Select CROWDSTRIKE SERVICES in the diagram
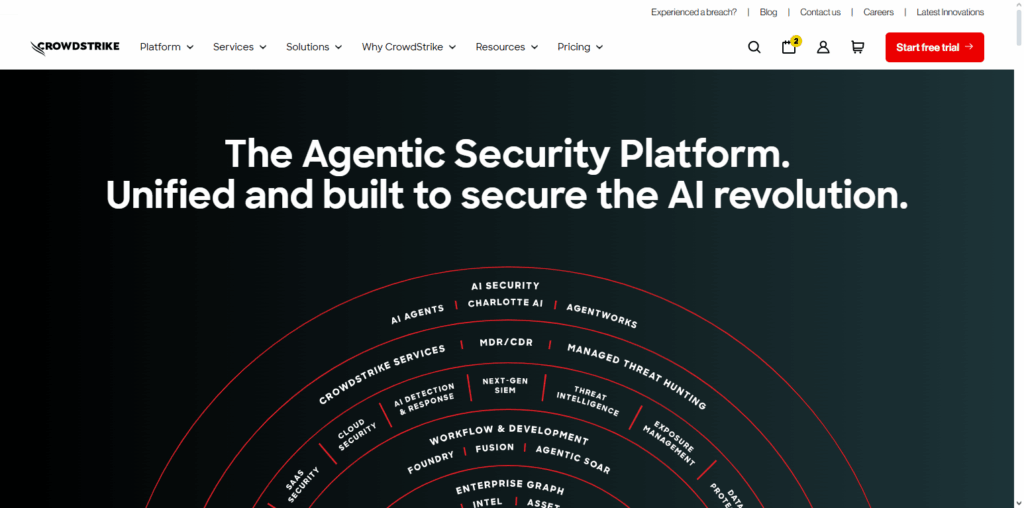Viewport: 1024px width, 508px height. 382,374
